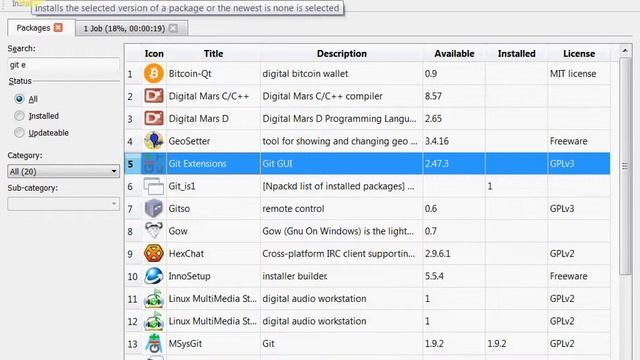Click the scrollbar up arrow
Viewport: 640px width, 360px height.
point(624,51)
